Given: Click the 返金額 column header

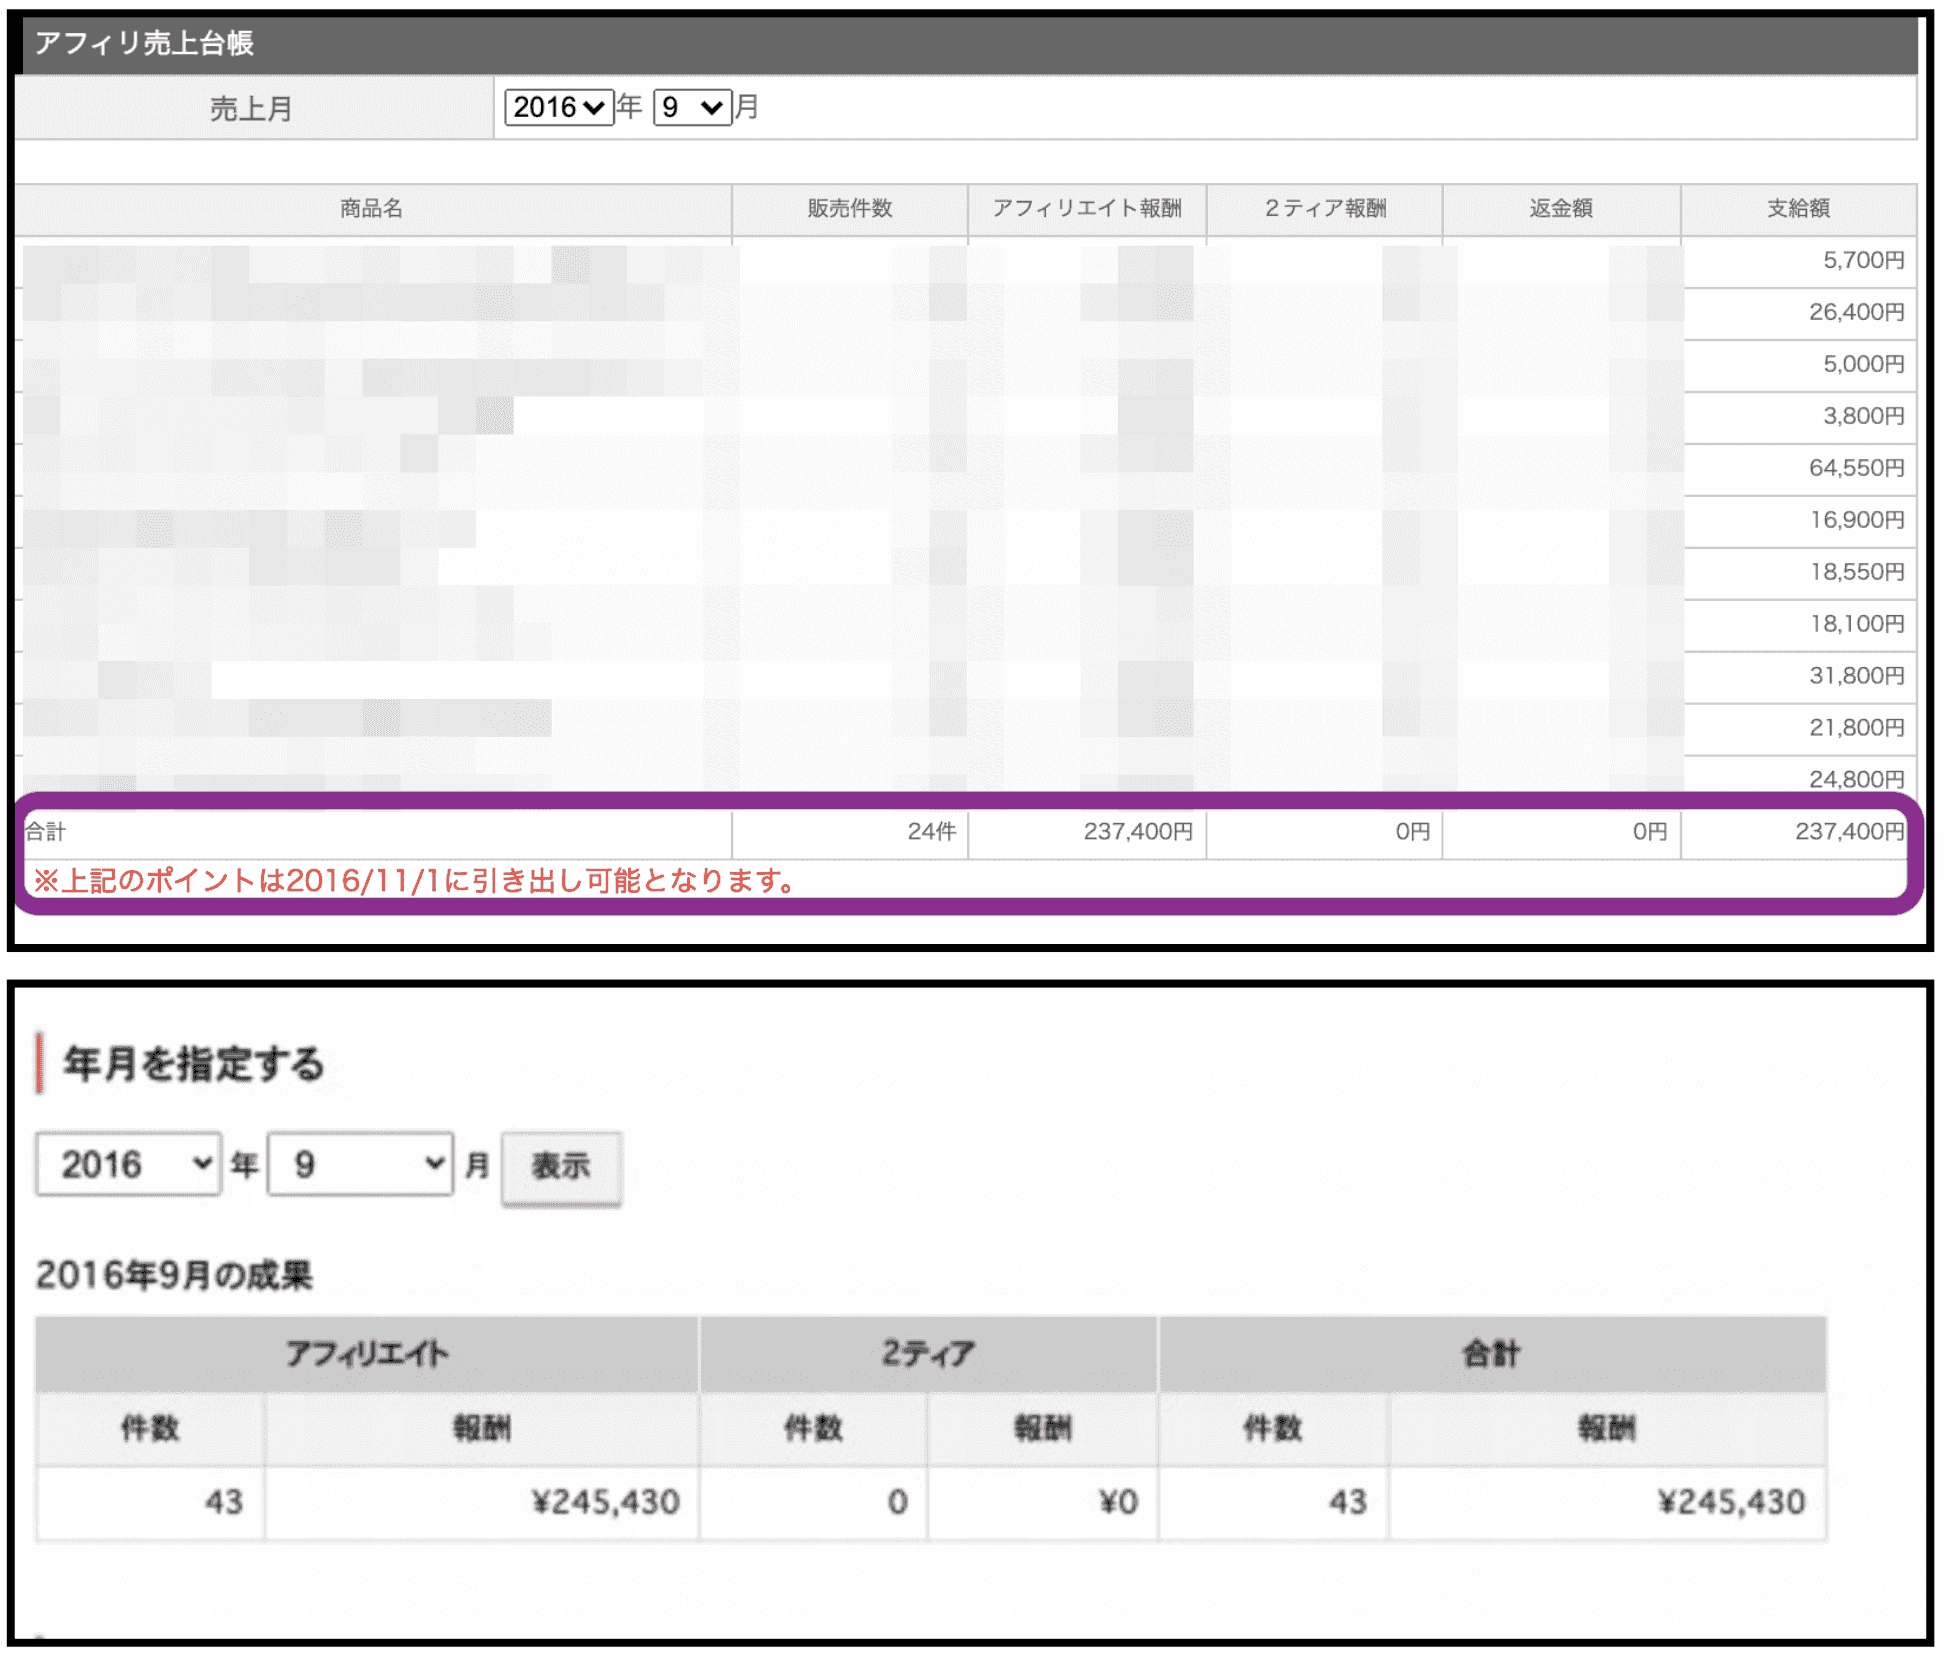Looking at the screenshot, I should click(1560, 209).
